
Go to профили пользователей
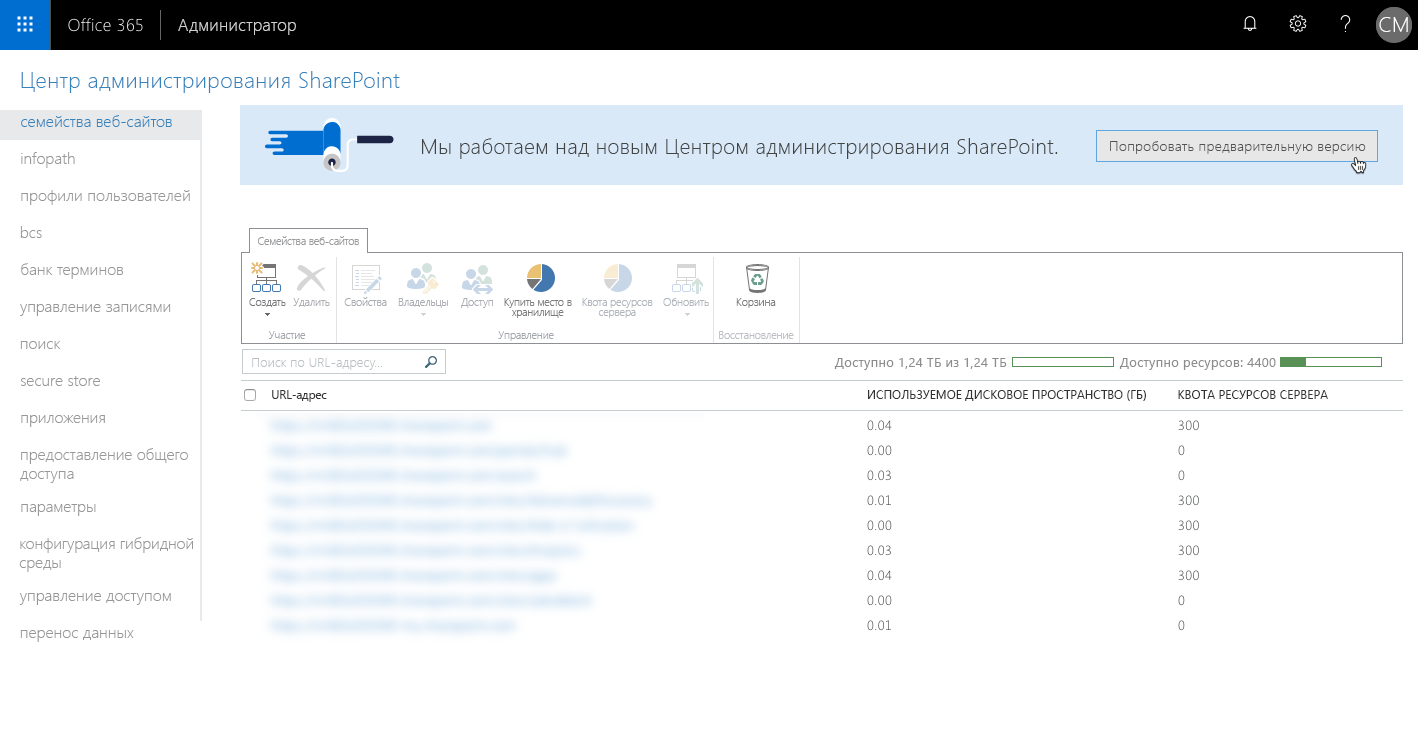click(x=105, y=196)
